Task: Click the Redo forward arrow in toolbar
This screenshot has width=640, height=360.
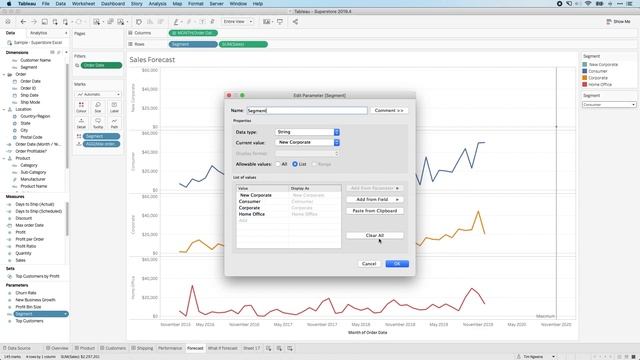Action: click(x=34, y=22)
